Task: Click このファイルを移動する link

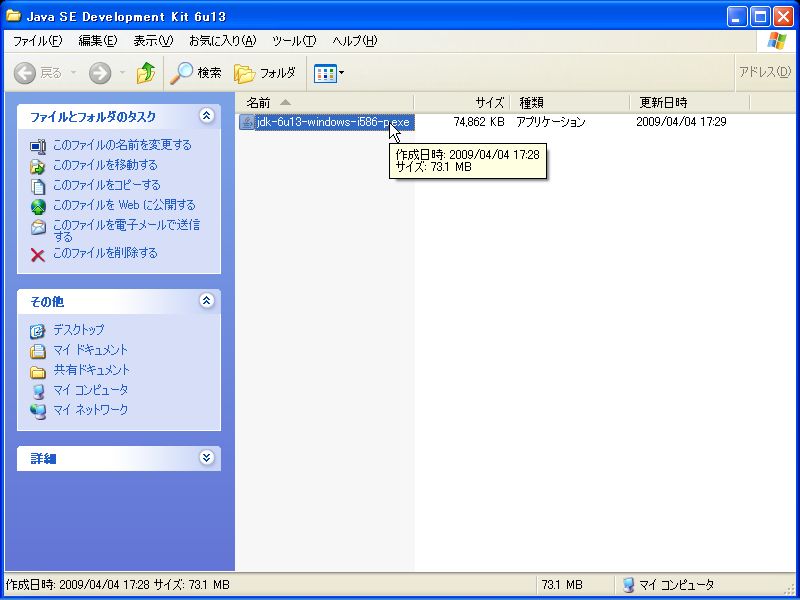Action: coord(105,165)
